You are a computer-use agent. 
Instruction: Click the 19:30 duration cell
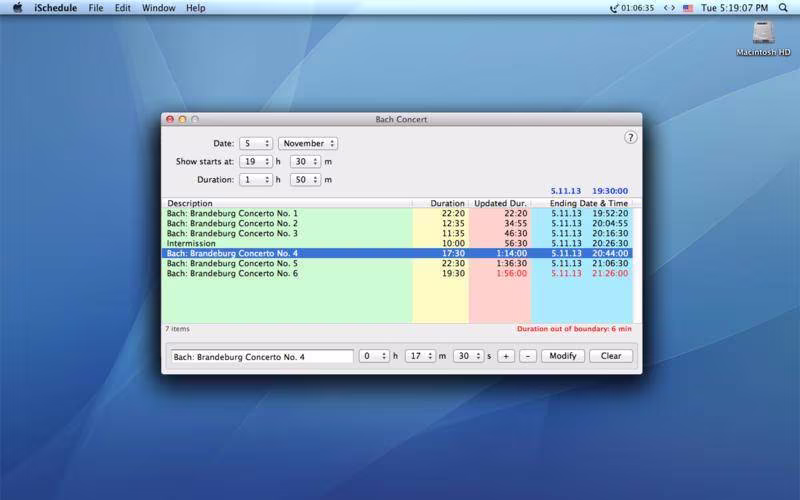(x=453, y=273)
